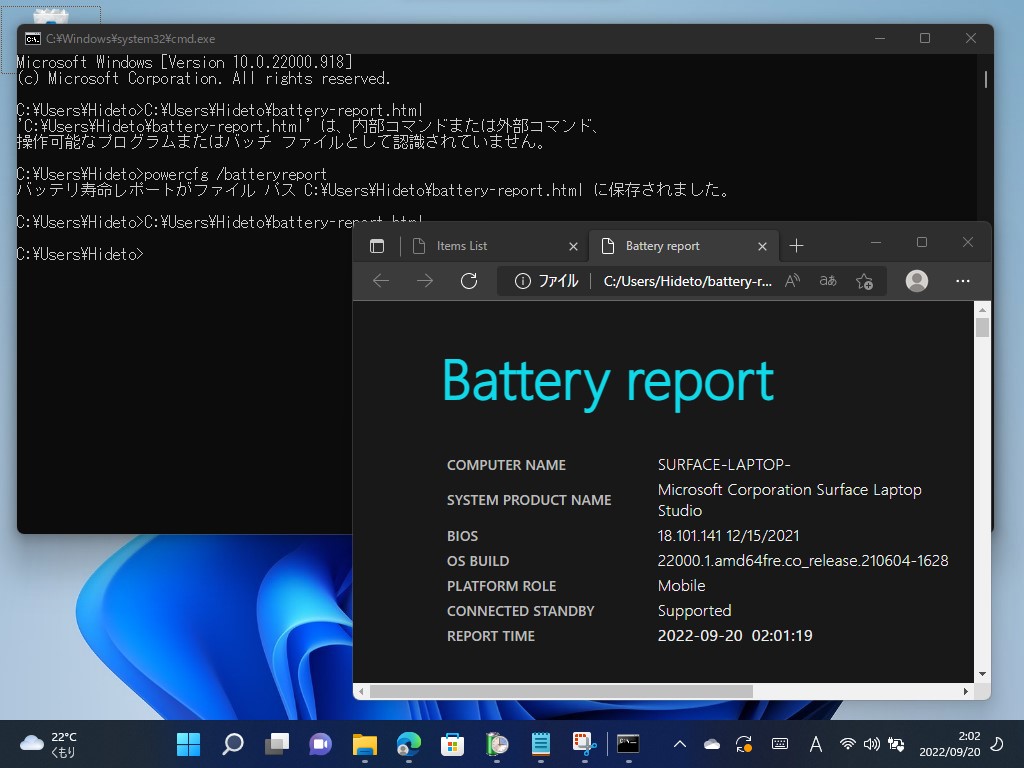Open Microsoft Store from the taskbar
The image size is (1024, 768).
(x=451, y=745)
